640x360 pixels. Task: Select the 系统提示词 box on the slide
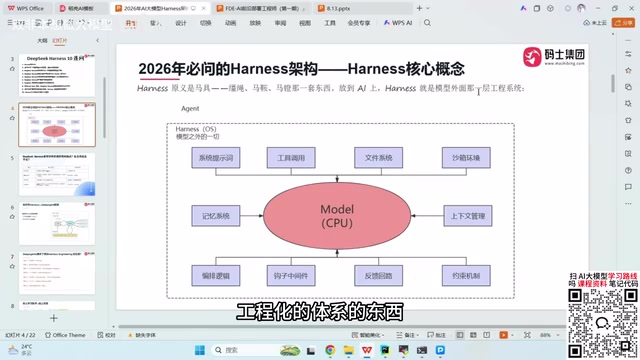(x=216, y=158)
